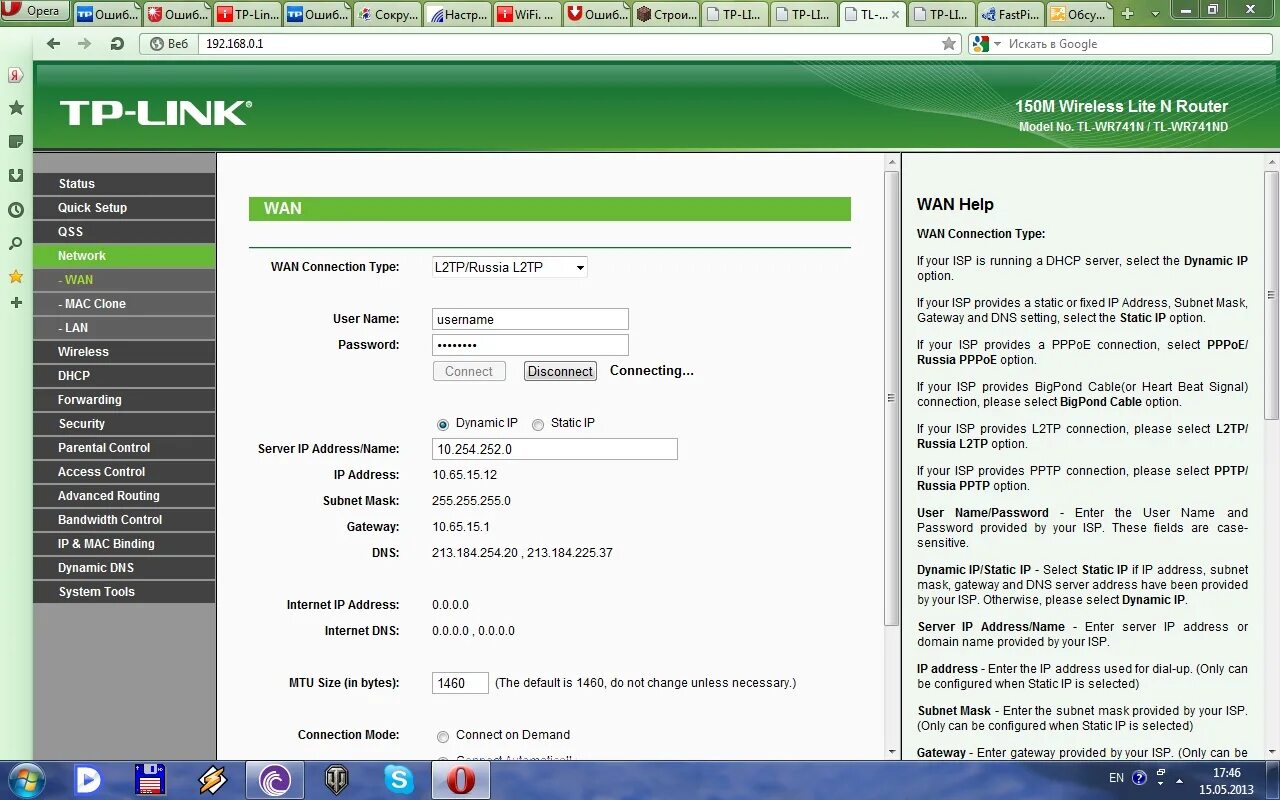Go forward with the browser forward arrow

tap(85, 44)
